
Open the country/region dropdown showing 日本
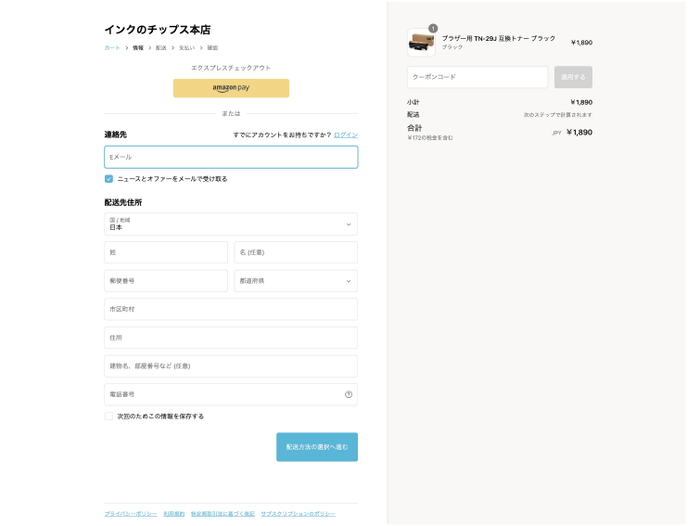[230, 224]
